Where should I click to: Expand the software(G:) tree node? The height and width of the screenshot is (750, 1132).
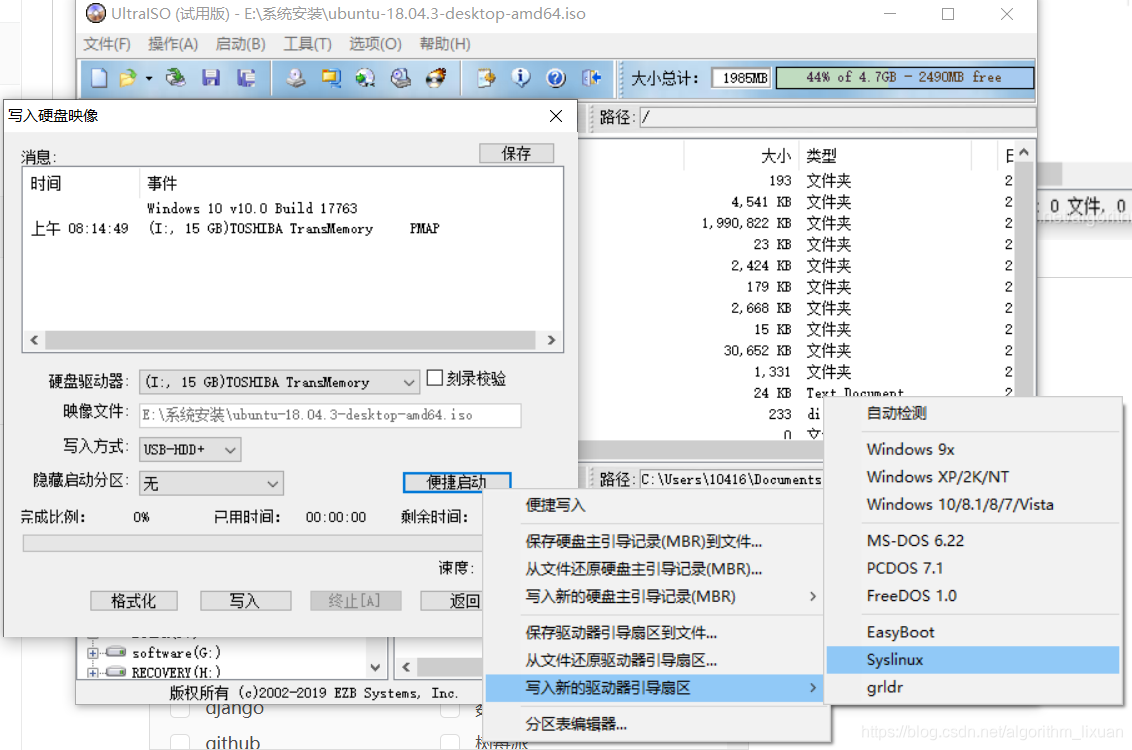click(x=92, y=653)
